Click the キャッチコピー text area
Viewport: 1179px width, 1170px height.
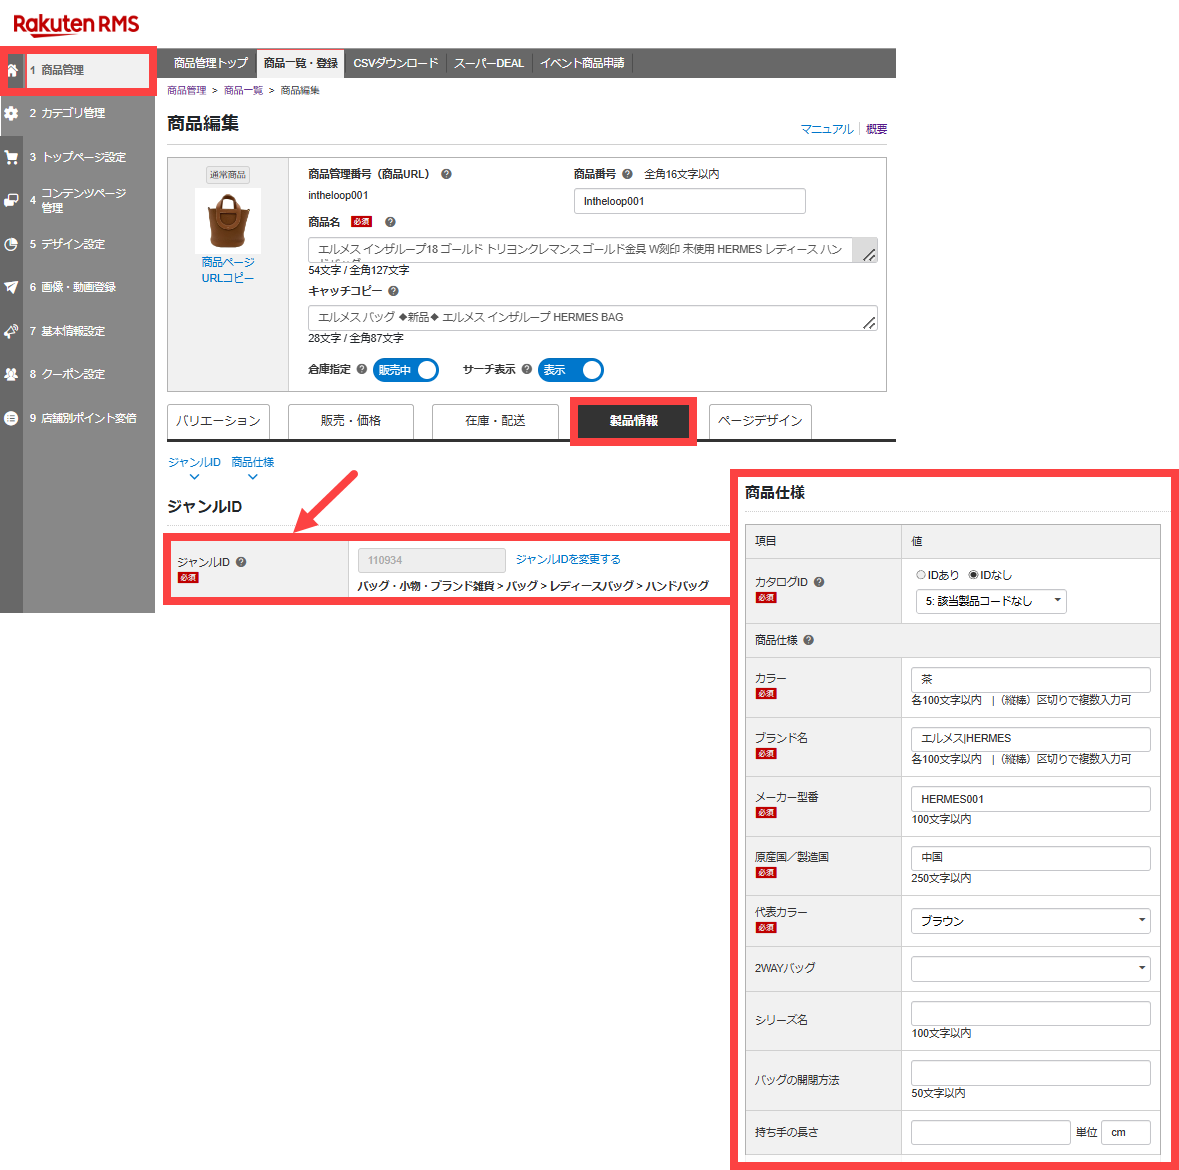tap(593, 318)
